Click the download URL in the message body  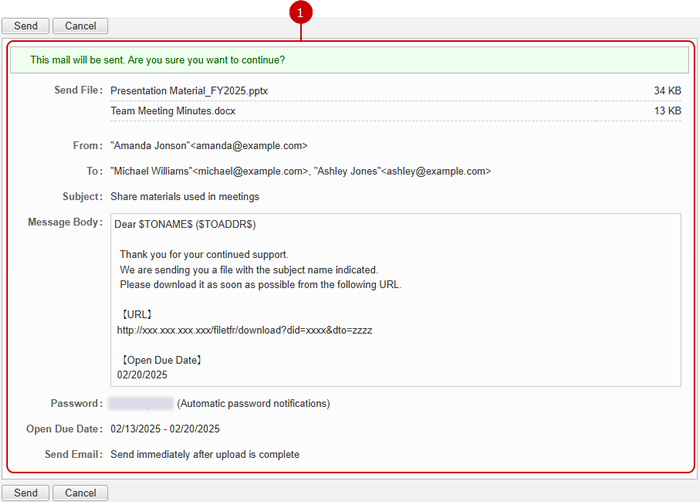(245, 330)
